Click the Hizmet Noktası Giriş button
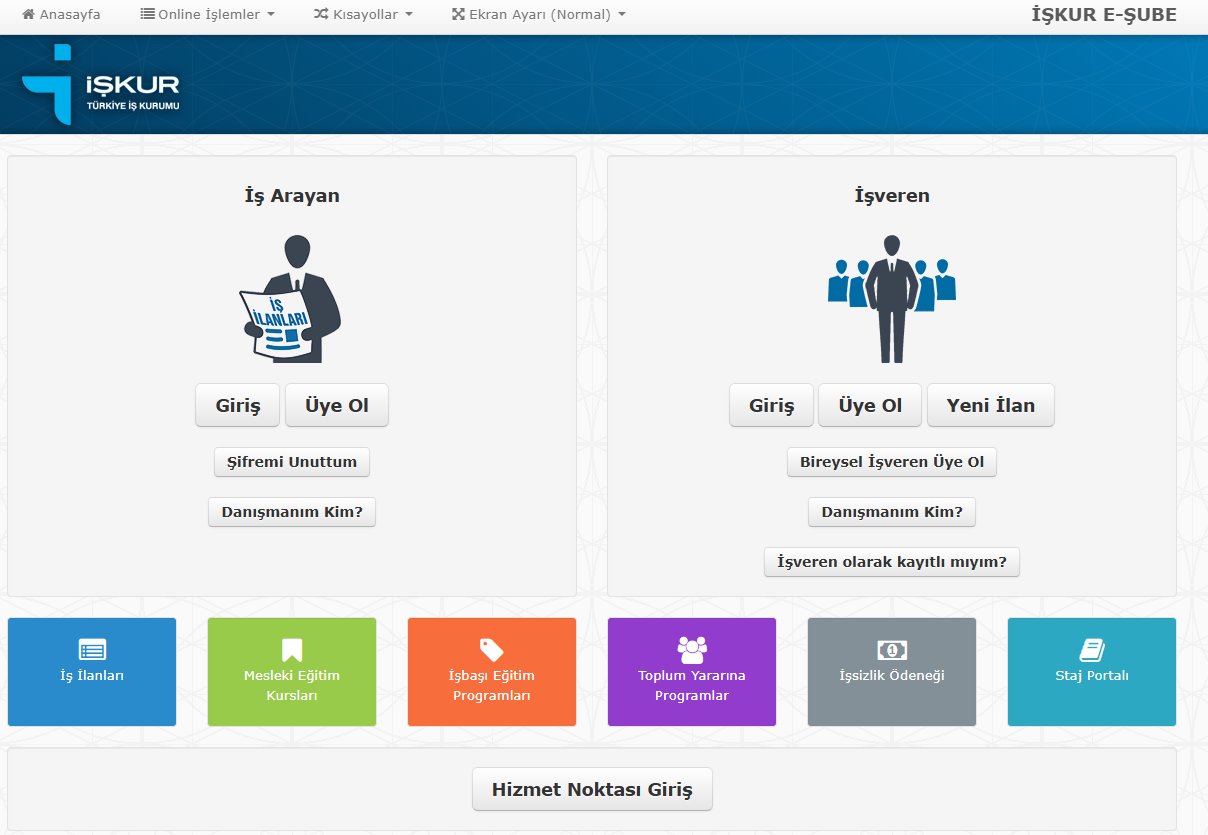The image size is (1208, 835). (x=592, y=789)
